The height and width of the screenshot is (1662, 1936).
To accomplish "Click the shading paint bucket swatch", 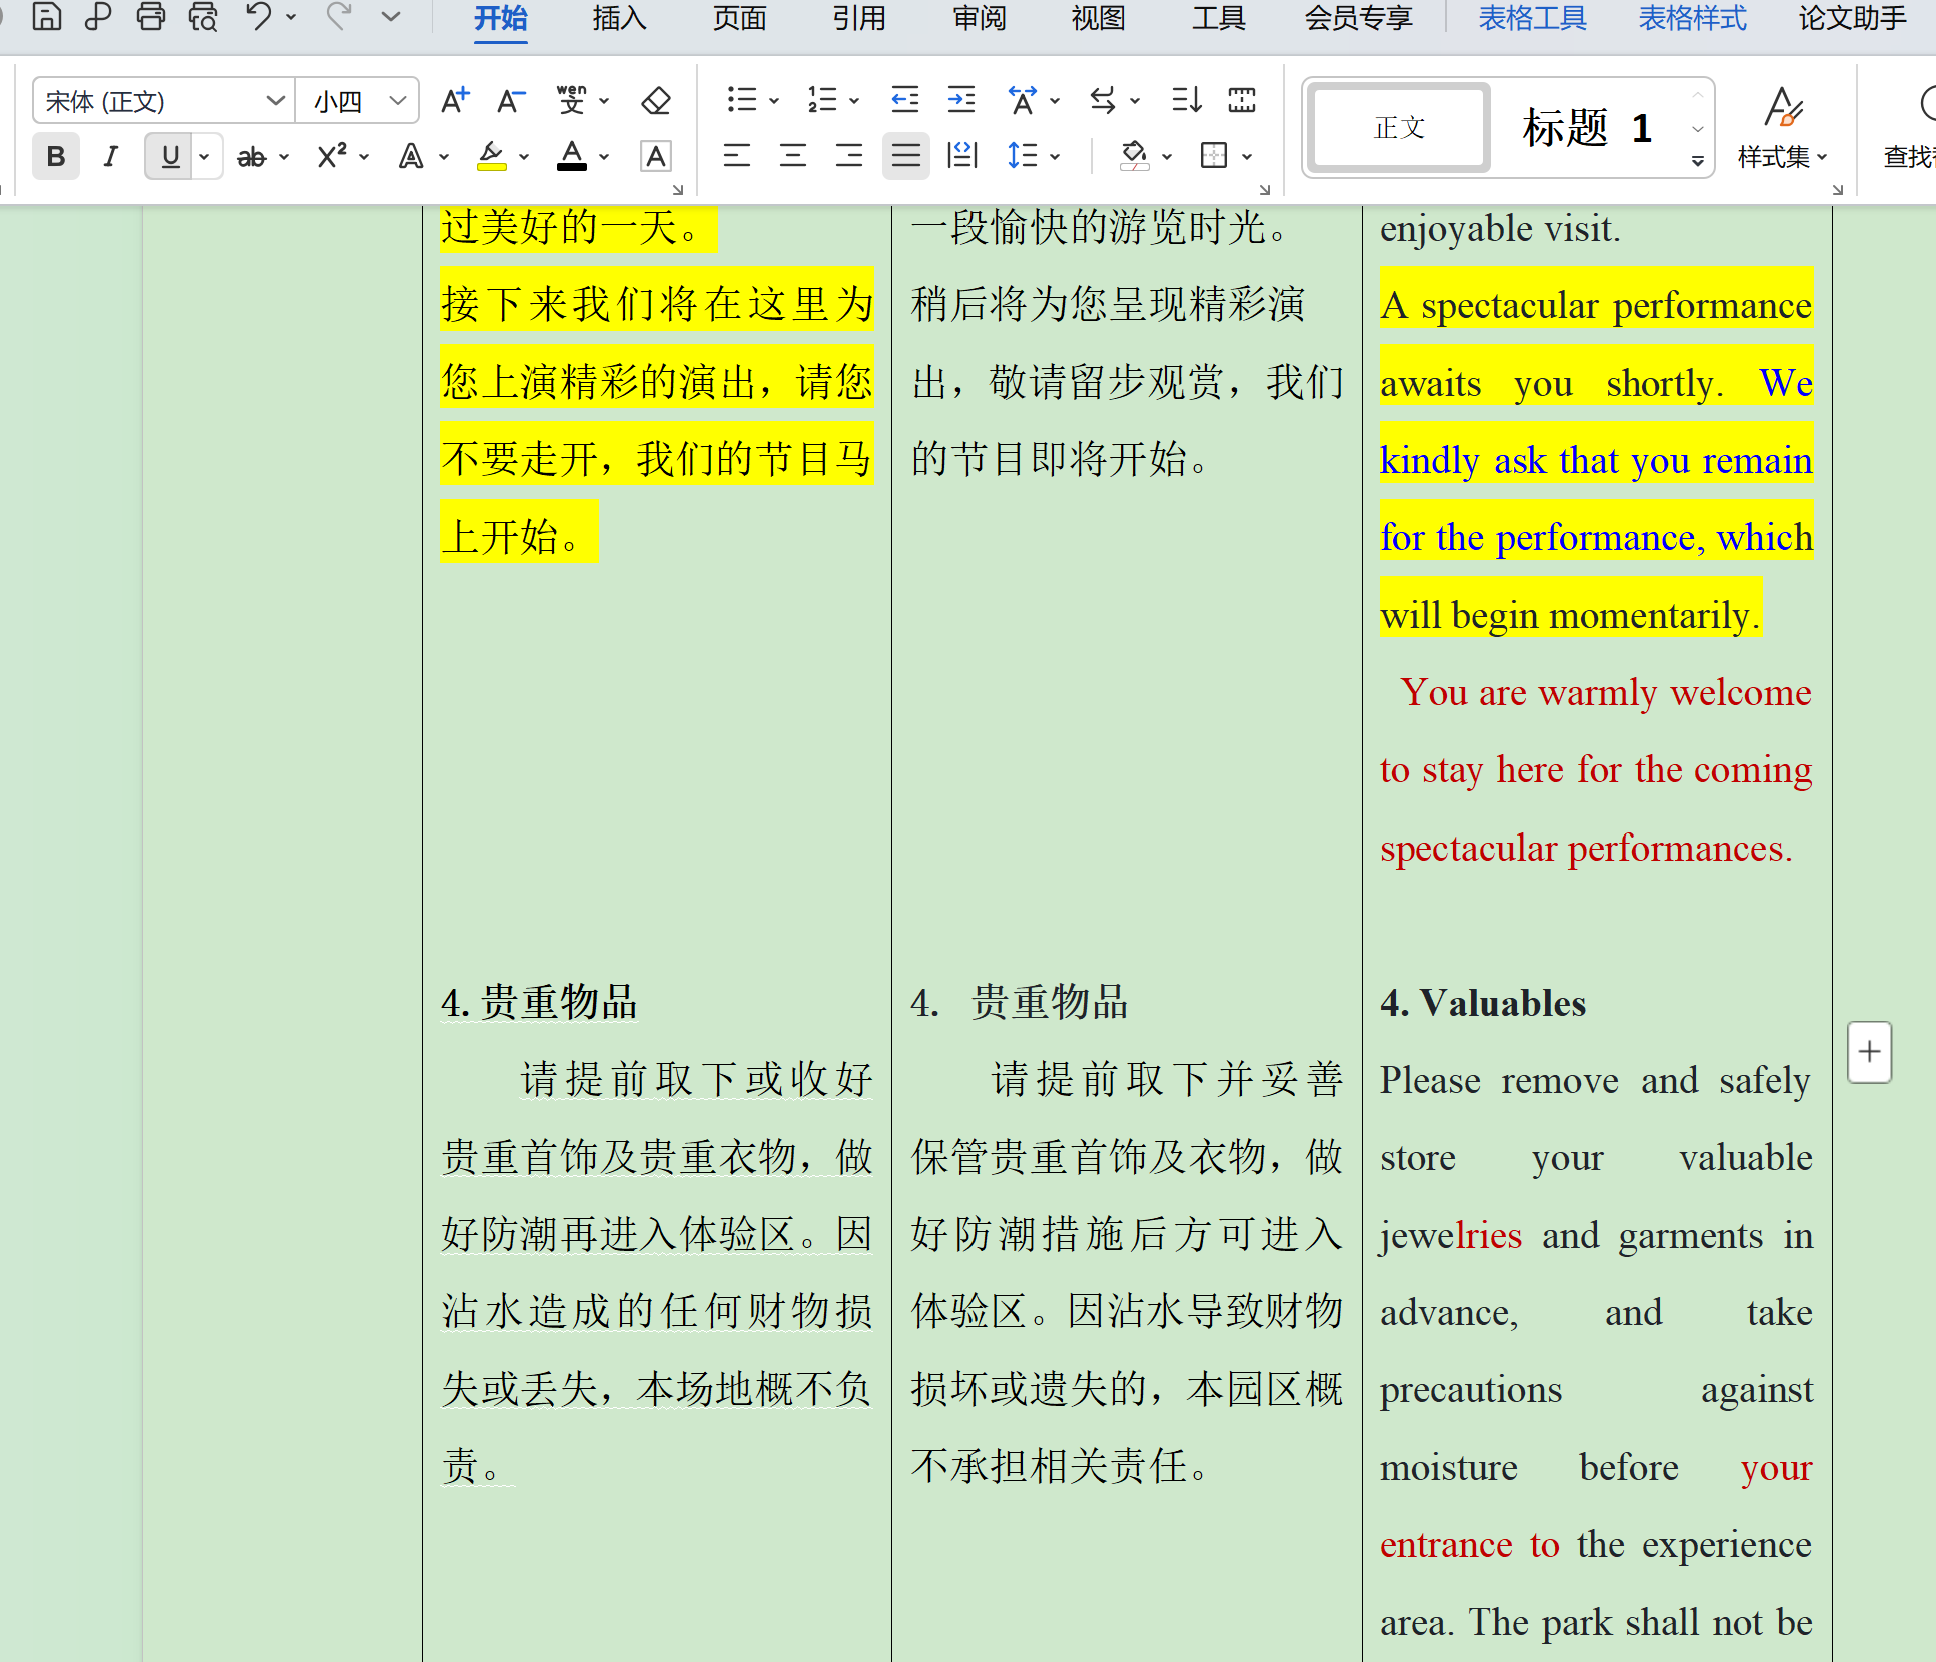I will click(x=1134, y=157).
